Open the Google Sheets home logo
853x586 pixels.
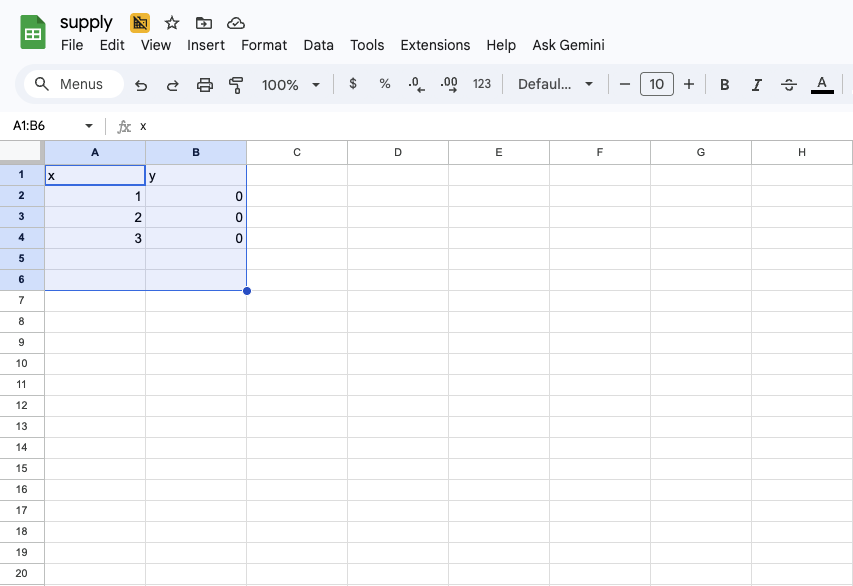(34, 33)
